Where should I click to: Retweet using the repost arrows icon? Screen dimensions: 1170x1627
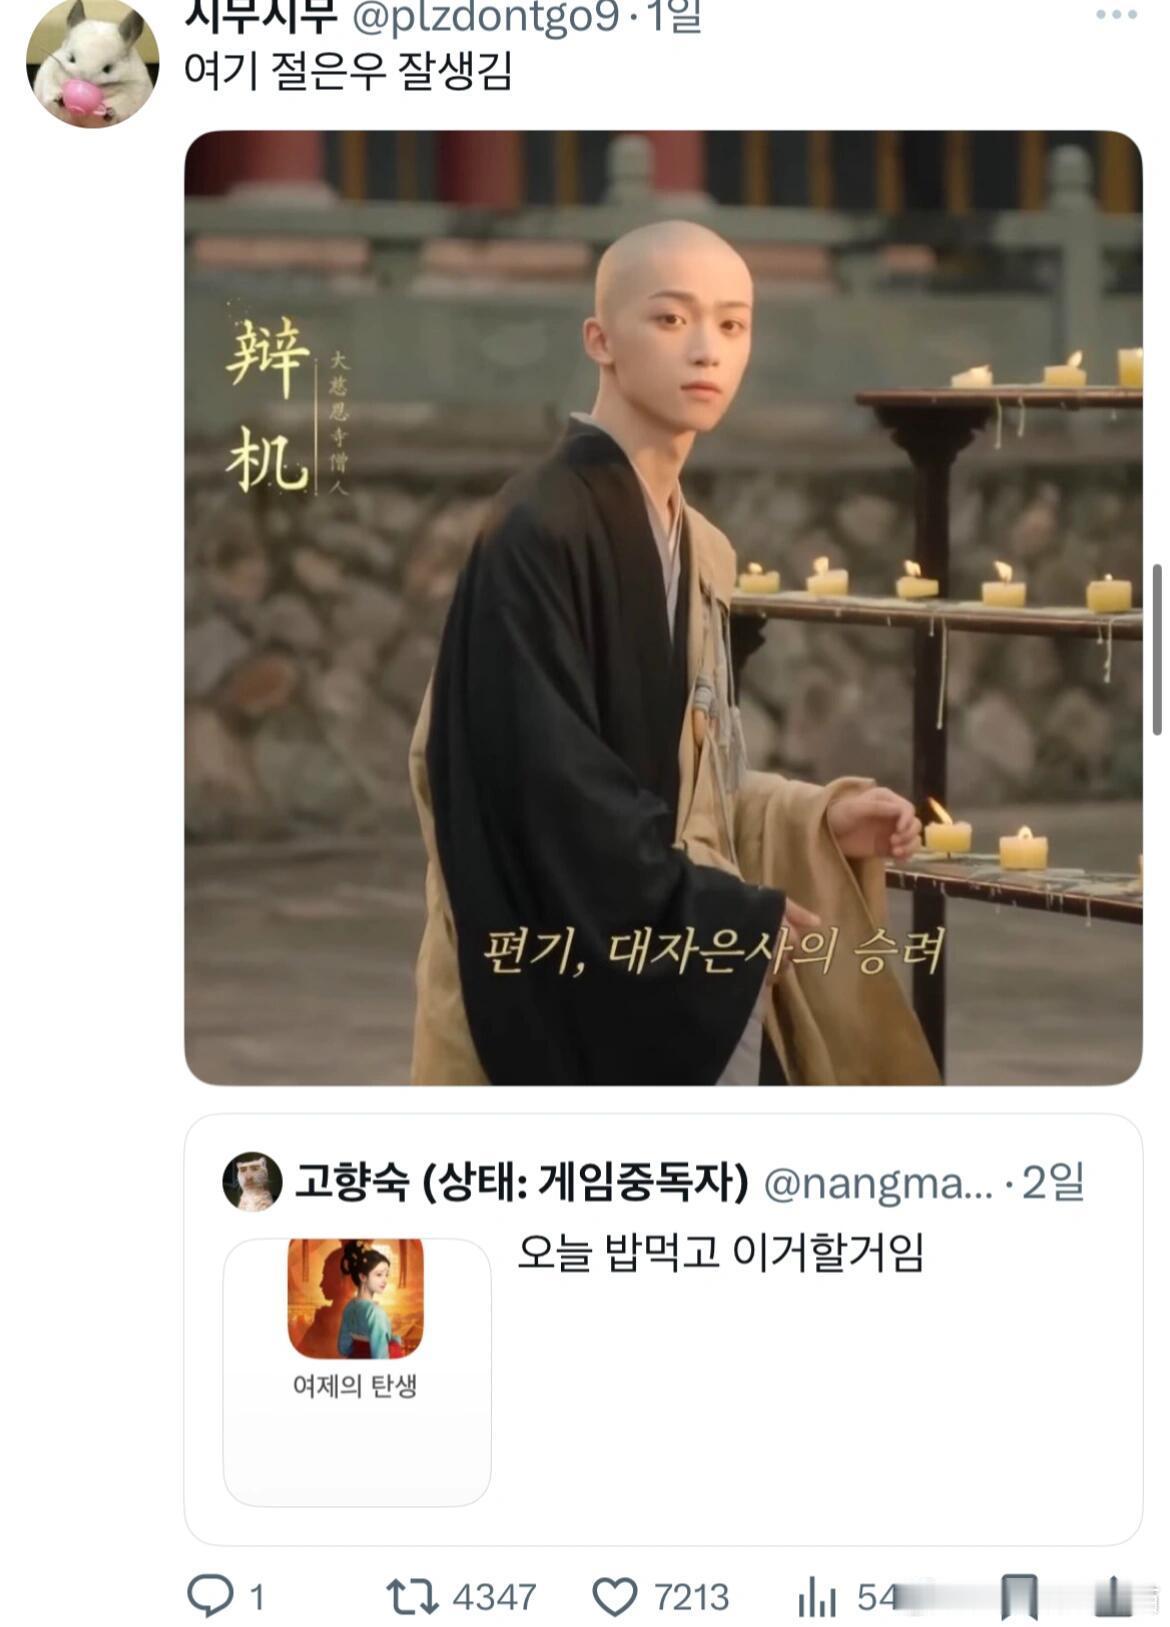tap(412, 1596)
